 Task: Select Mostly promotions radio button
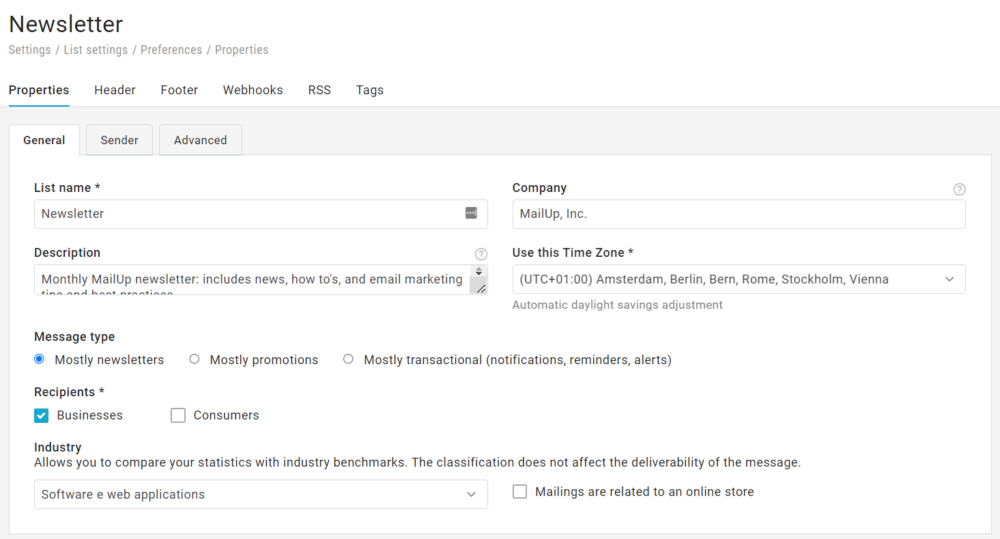pyautogui.click(x=195, y=359)
